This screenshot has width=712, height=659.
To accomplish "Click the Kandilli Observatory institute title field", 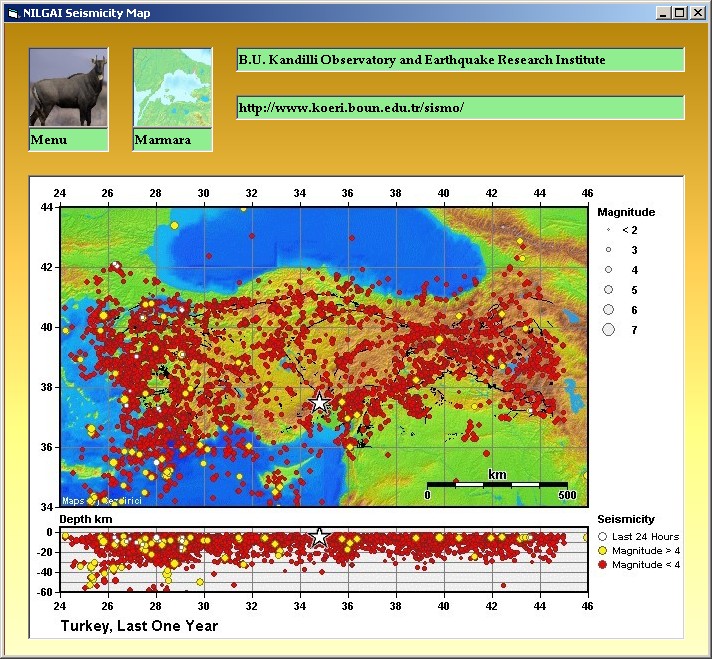I will point(460,60).
